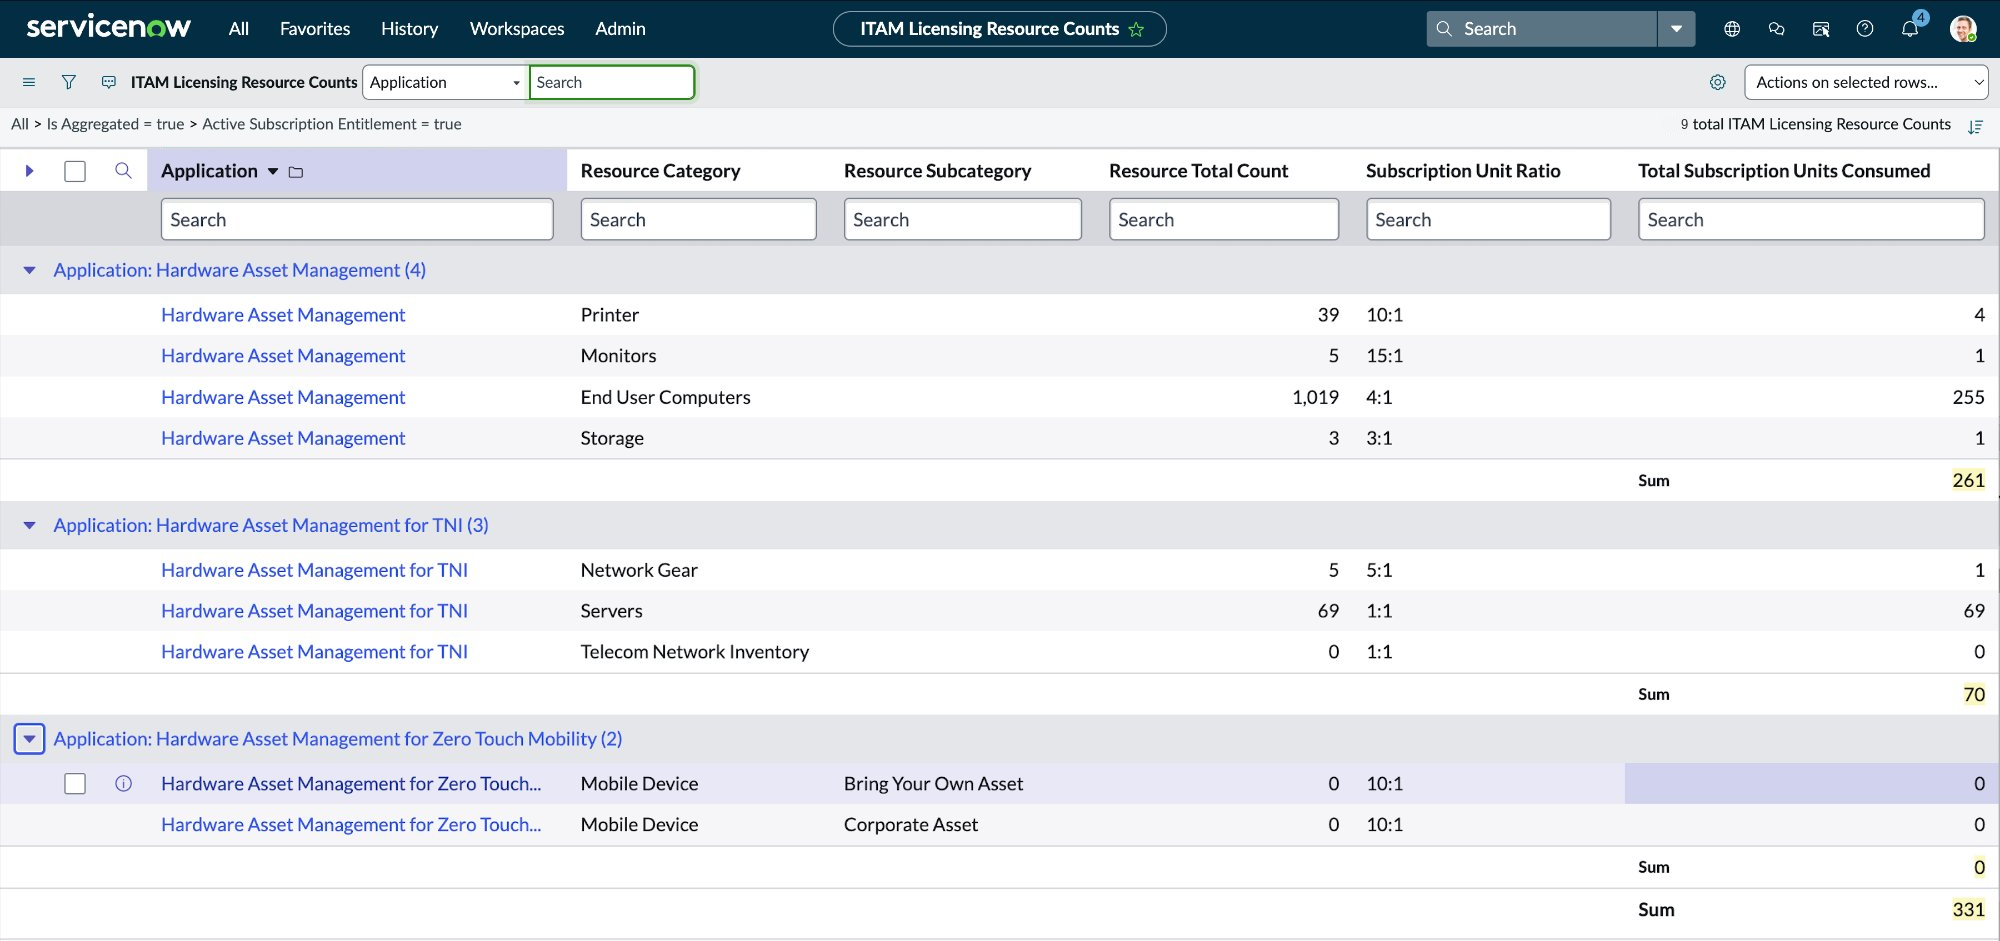Click Zero Touch Mobility (2) group title
This screenshot has height=941, width=2000.
click(x=338, y=739)
